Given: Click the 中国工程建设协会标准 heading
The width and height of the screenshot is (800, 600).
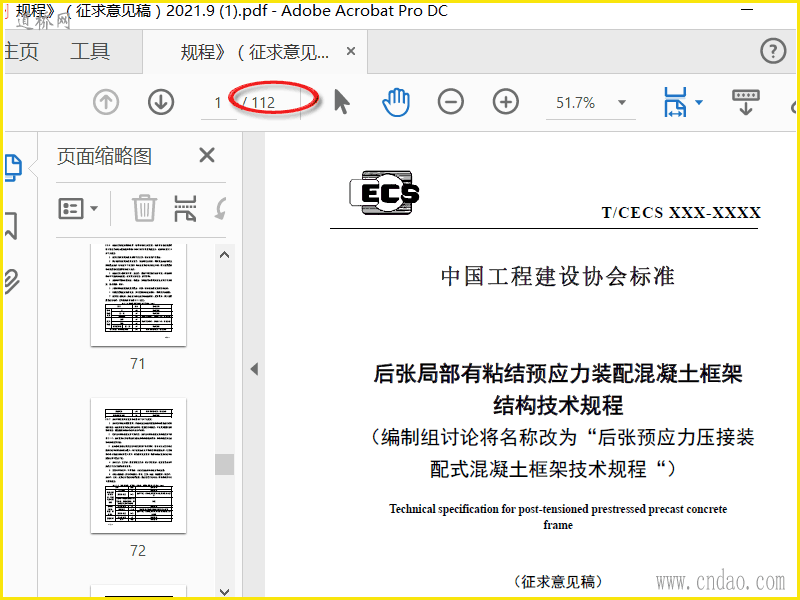Looking at the screenshot, I should [x=558, y=276].
